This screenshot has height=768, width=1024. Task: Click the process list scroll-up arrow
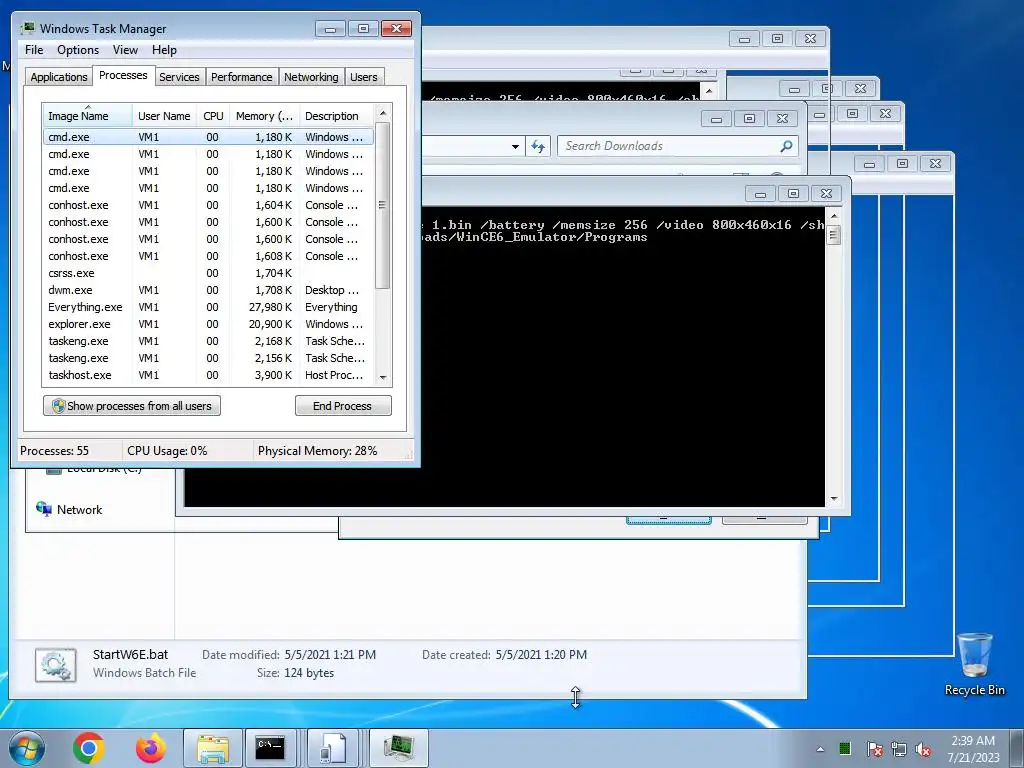[383, 113]
